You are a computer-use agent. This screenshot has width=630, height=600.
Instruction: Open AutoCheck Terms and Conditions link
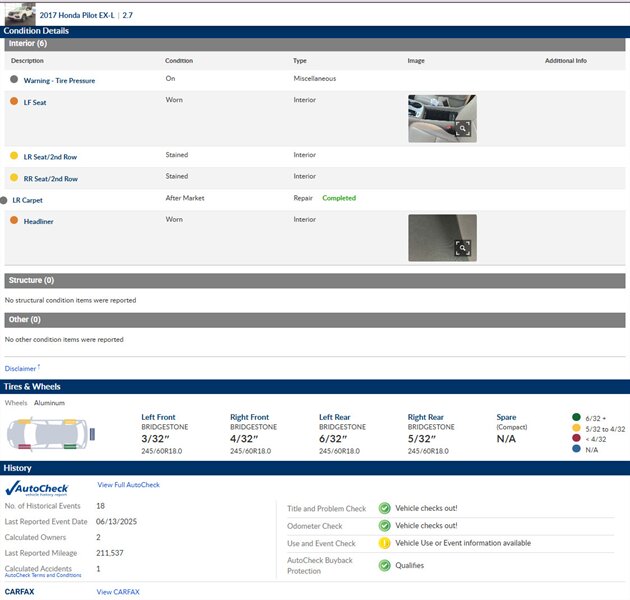click(43, 575)
